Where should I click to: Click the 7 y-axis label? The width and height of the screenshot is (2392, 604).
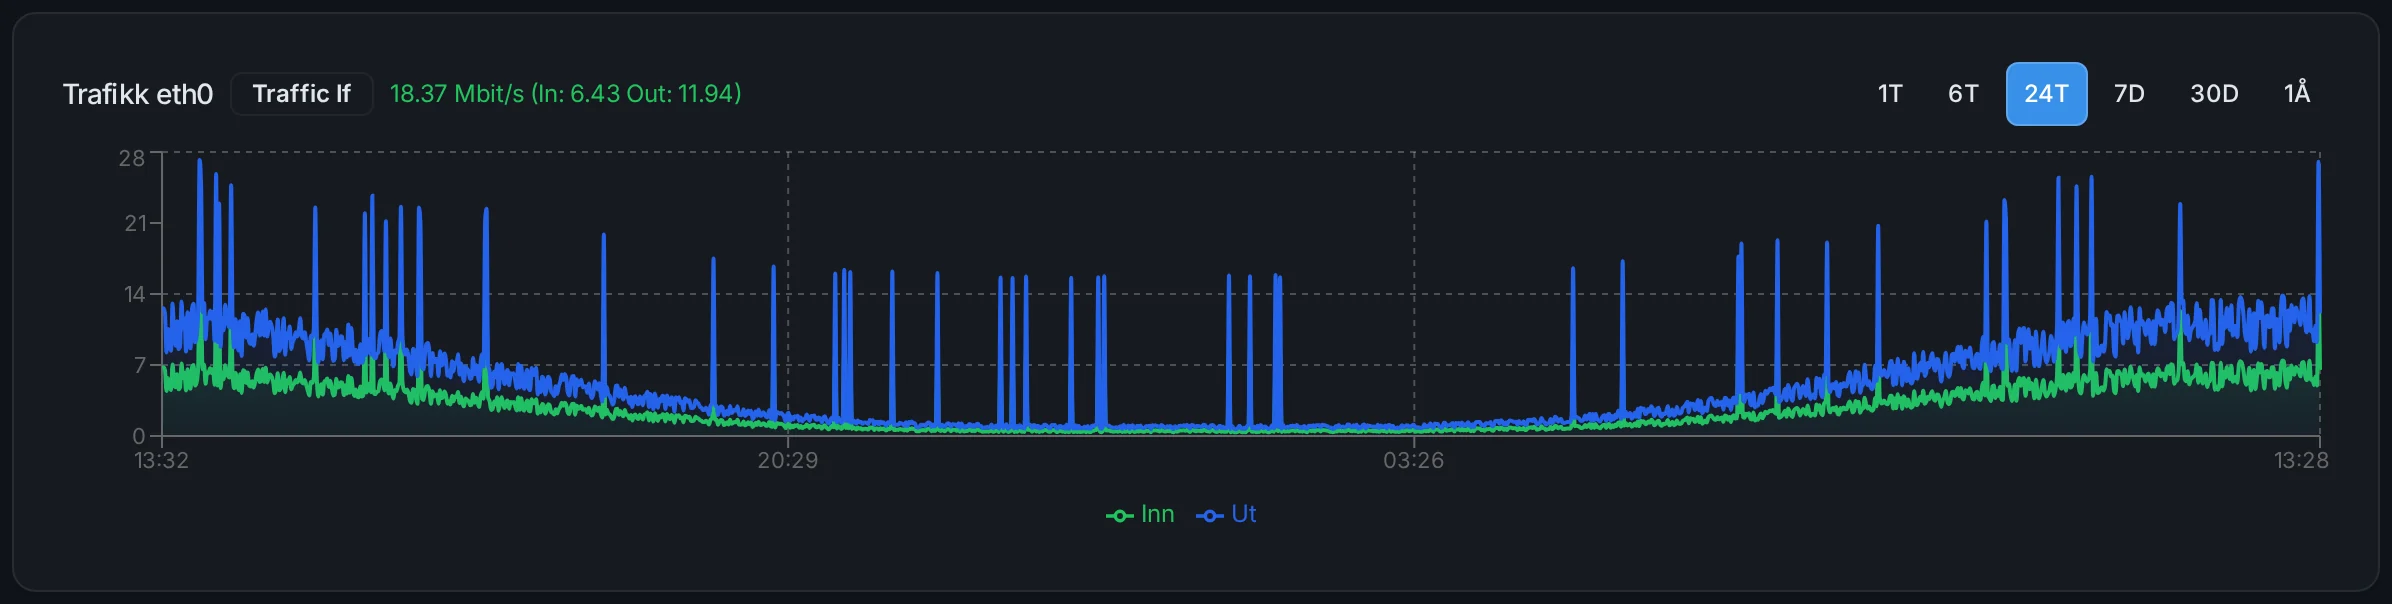(x=140, y=365)
